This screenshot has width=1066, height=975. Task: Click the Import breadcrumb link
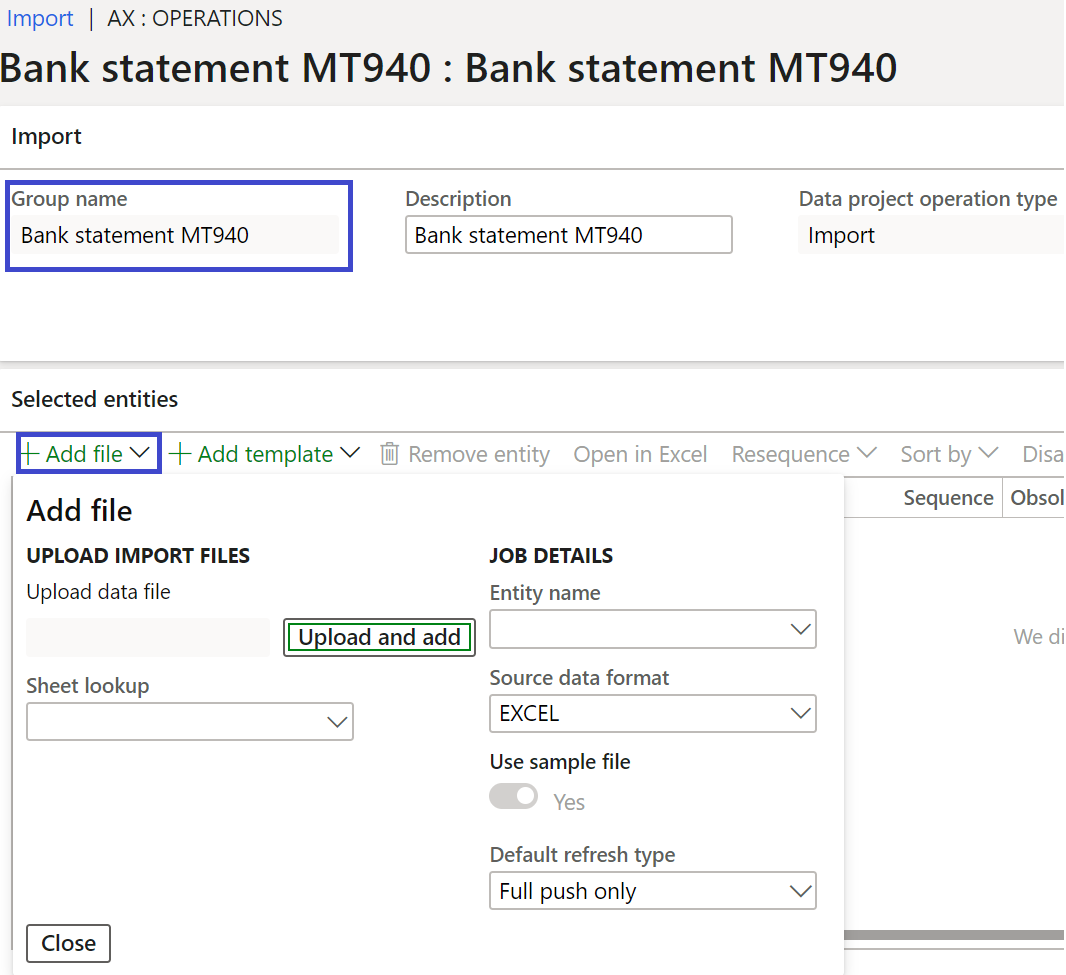tap(39, 18)
